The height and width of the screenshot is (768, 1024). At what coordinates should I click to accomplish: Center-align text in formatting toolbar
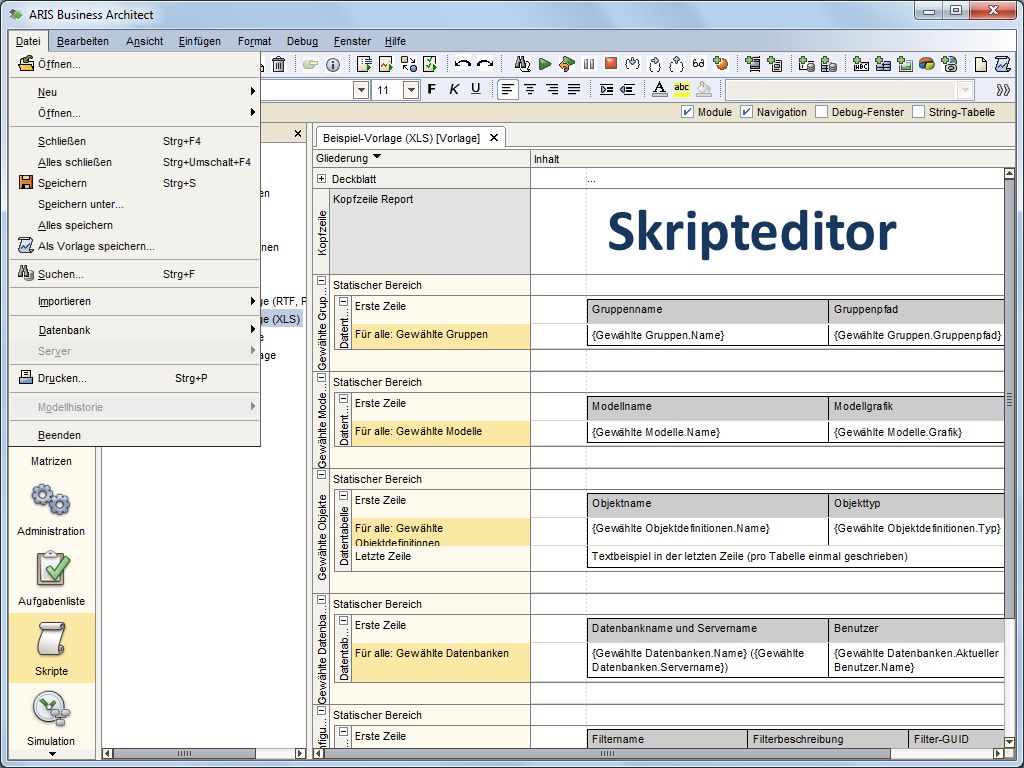pos(530,89)
